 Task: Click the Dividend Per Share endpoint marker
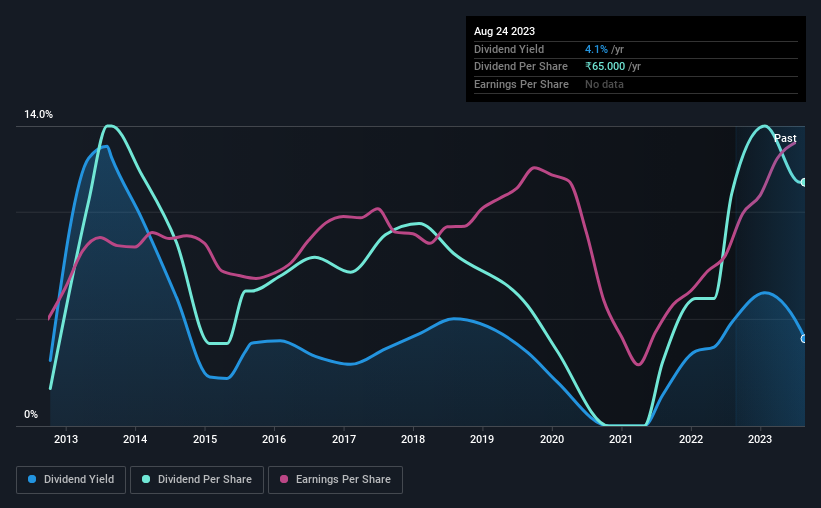tap(804, 182)
